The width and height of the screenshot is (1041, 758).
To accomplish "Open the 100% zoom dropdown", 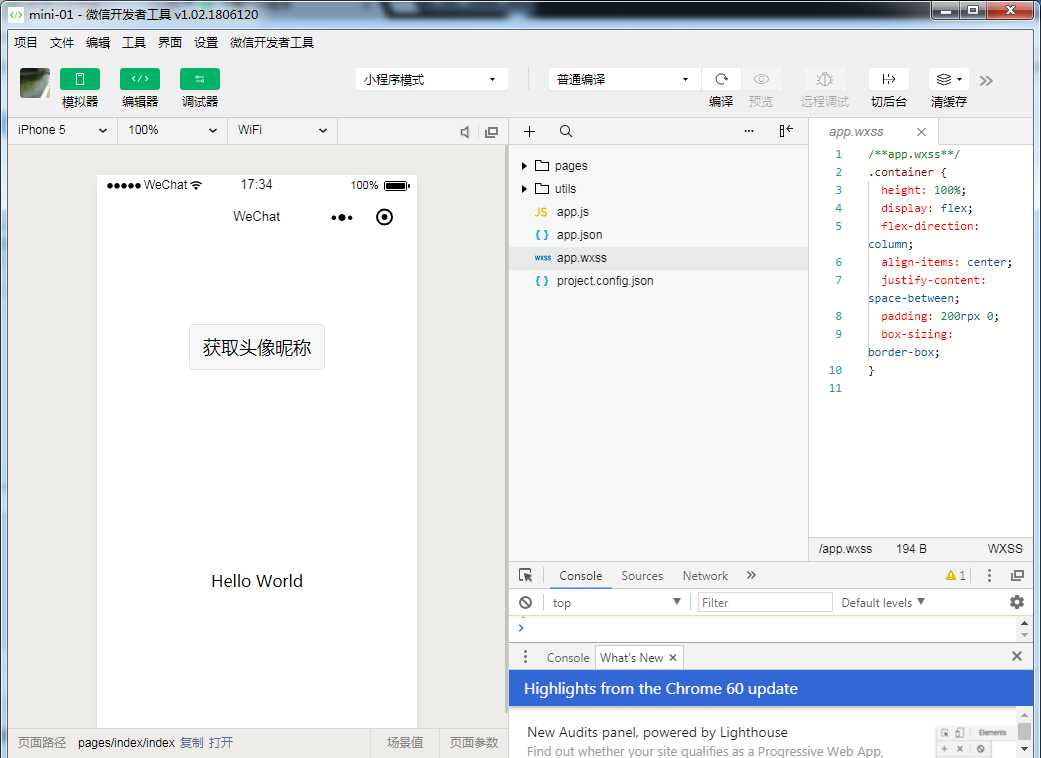I will click(173, 130).
